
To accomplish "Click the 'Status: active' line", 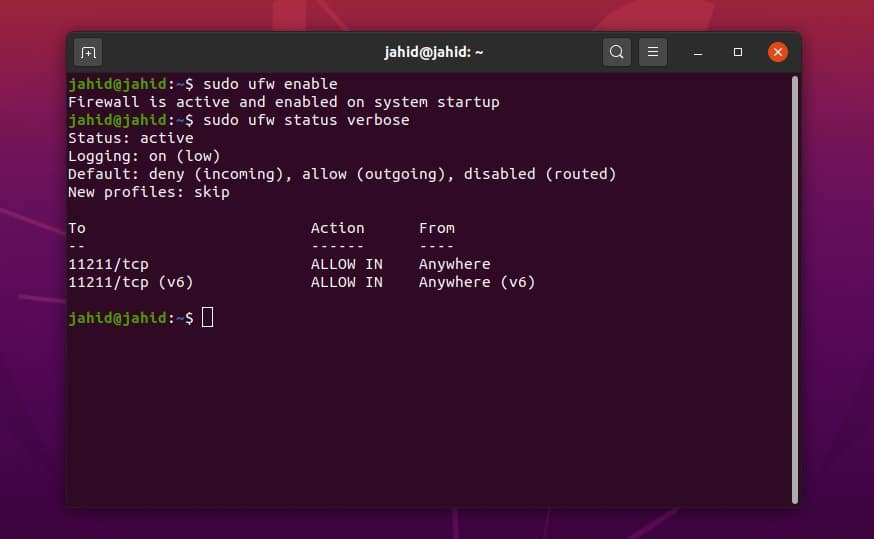I will pos(131,138).
